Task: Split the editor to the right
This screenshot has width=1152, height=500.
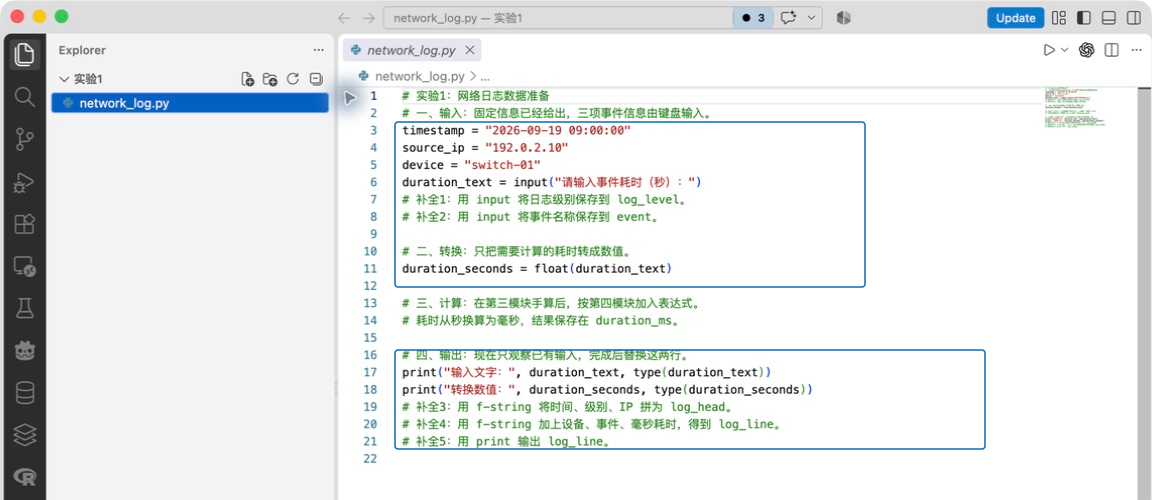Action: click(1112, 50)
